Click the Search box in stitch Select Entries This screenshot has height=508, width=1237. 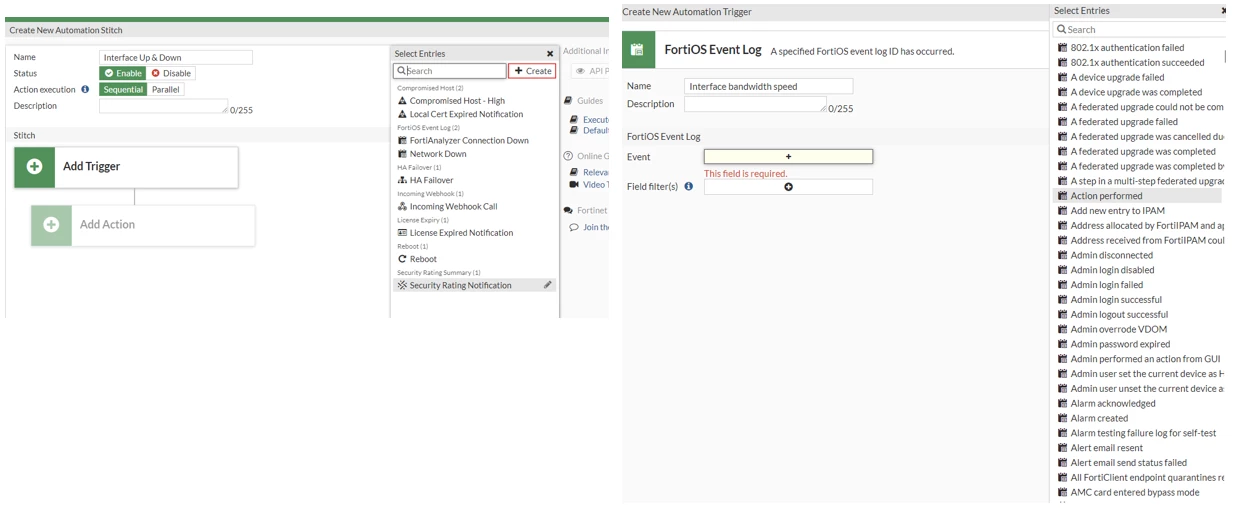pyautogui.click(x=450, y=71)
